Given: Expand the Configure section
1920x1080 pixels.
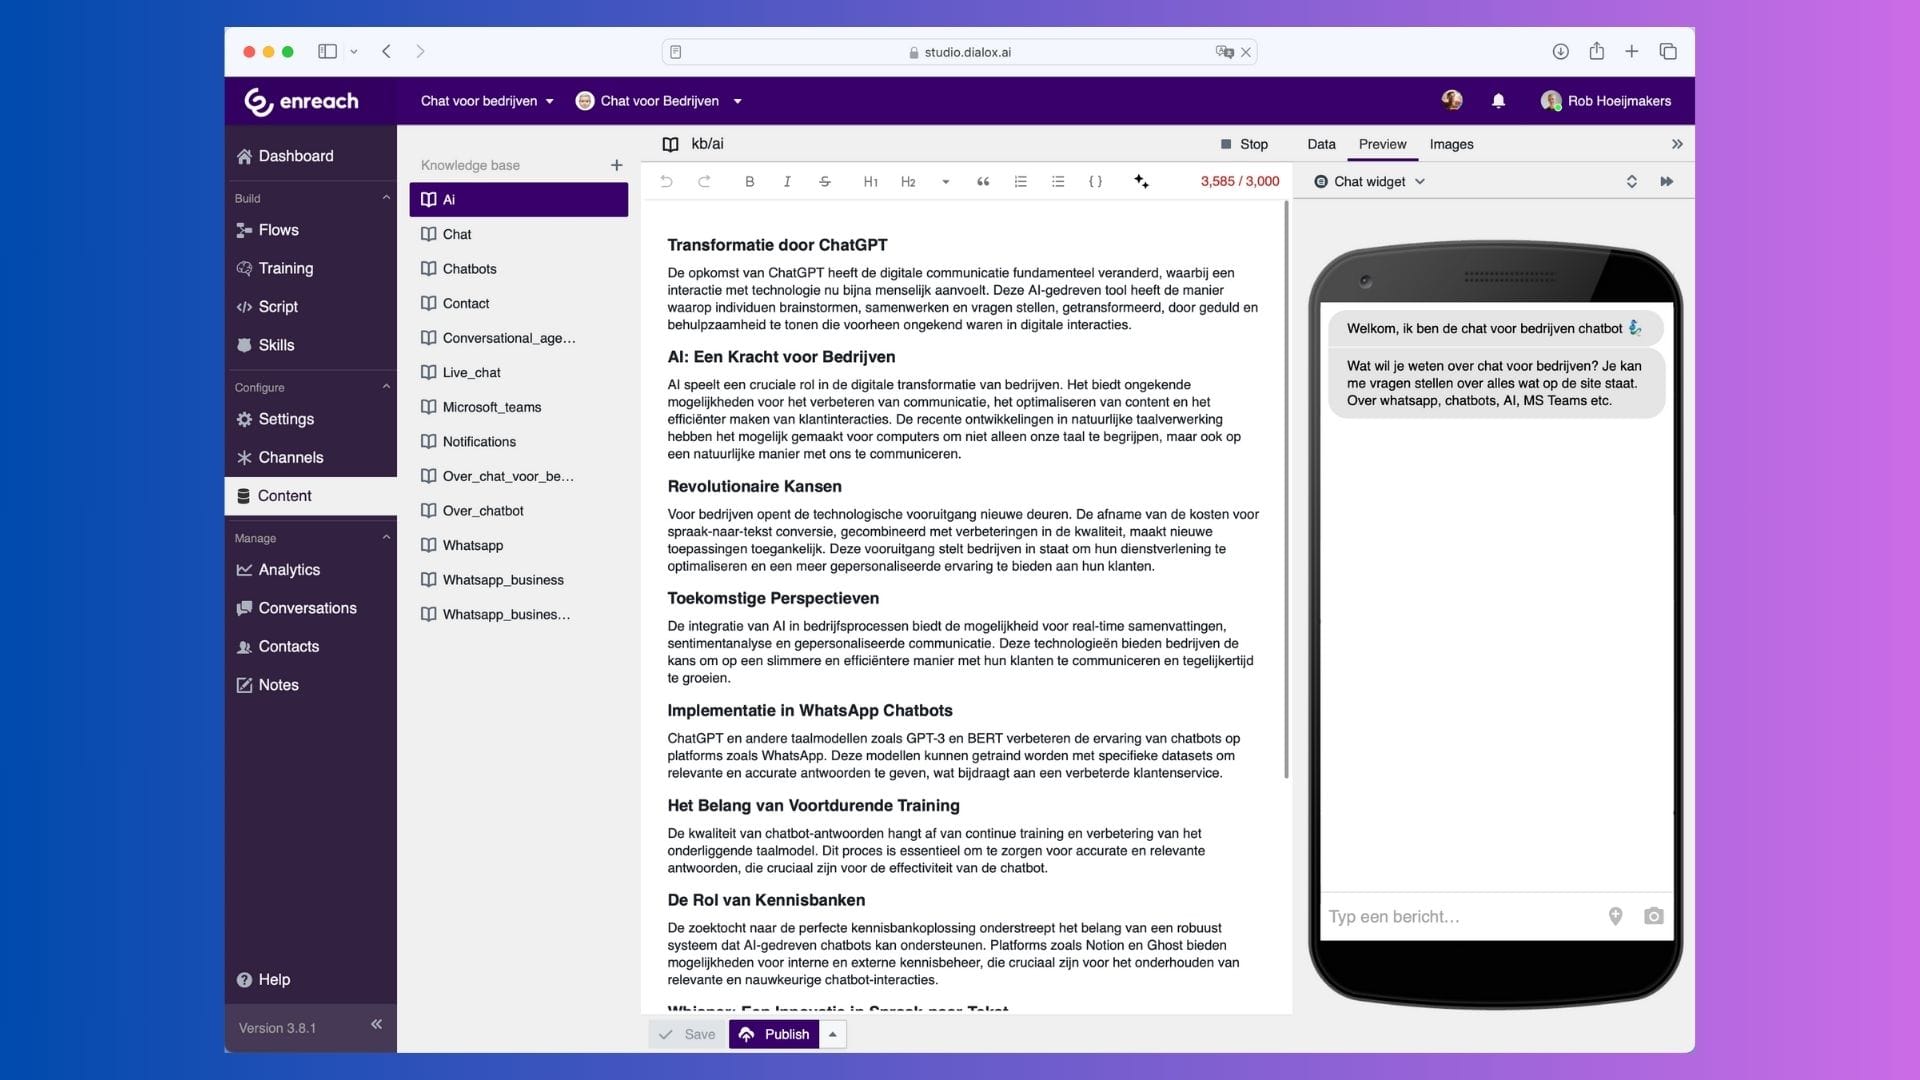Looking at the screenshot, I should 385,386.
